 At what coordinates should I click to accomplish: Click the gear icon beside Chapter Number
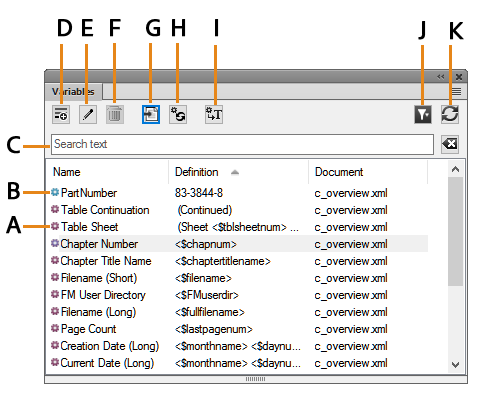55,243
